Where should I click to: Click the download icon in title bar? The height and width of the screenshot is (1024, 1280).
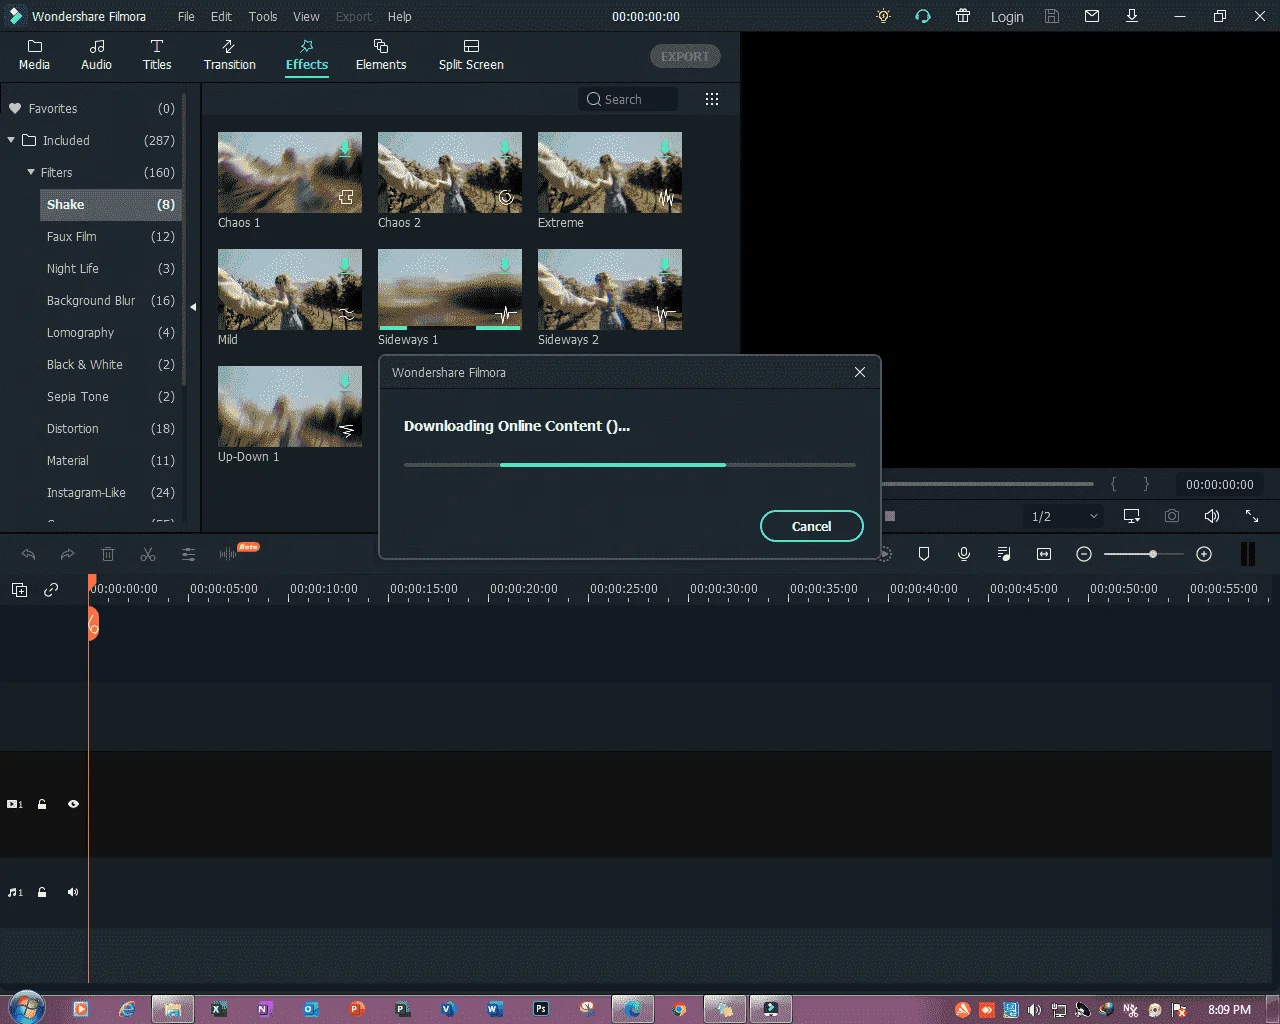pos(1132,16)
